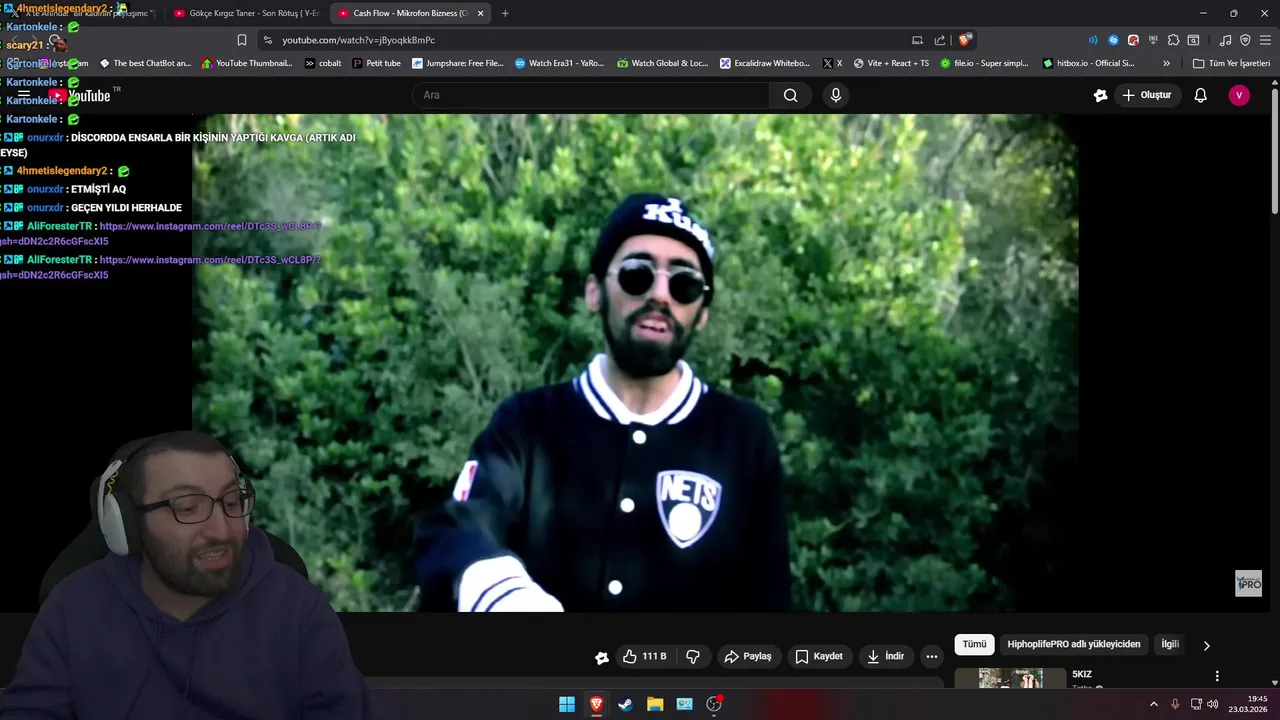The width and height of the screenshot is (1280, 720).
Task: Show next filter chips arrow
Action: (1206, 645)
